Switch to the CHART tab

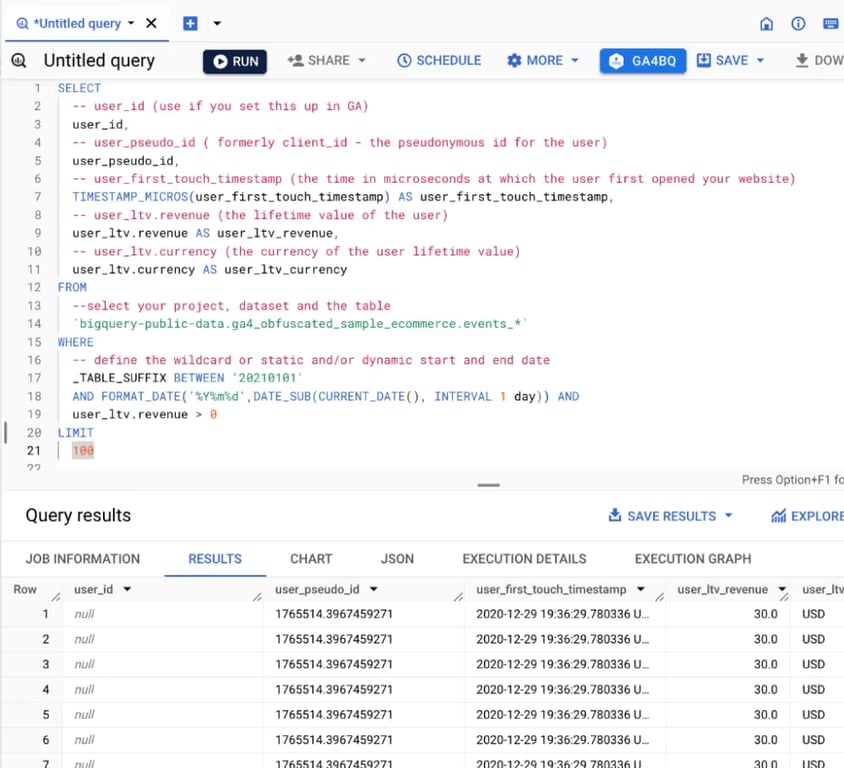[311, 559]
